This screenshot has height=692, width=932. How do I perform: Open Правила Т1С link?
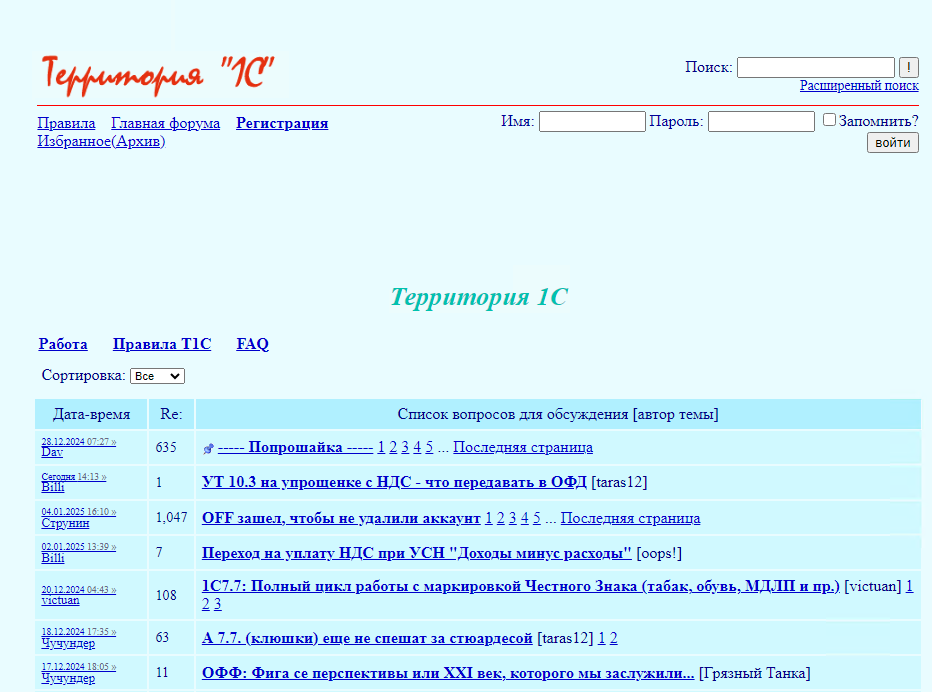tap(162, 344)
